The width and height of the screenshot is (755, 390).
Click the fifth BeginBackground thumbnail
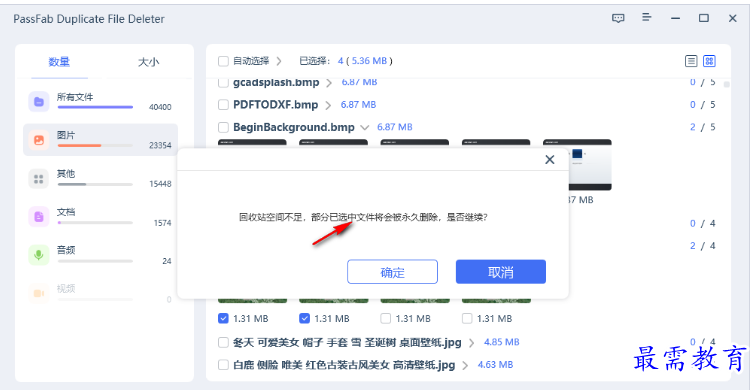point(590,165)
